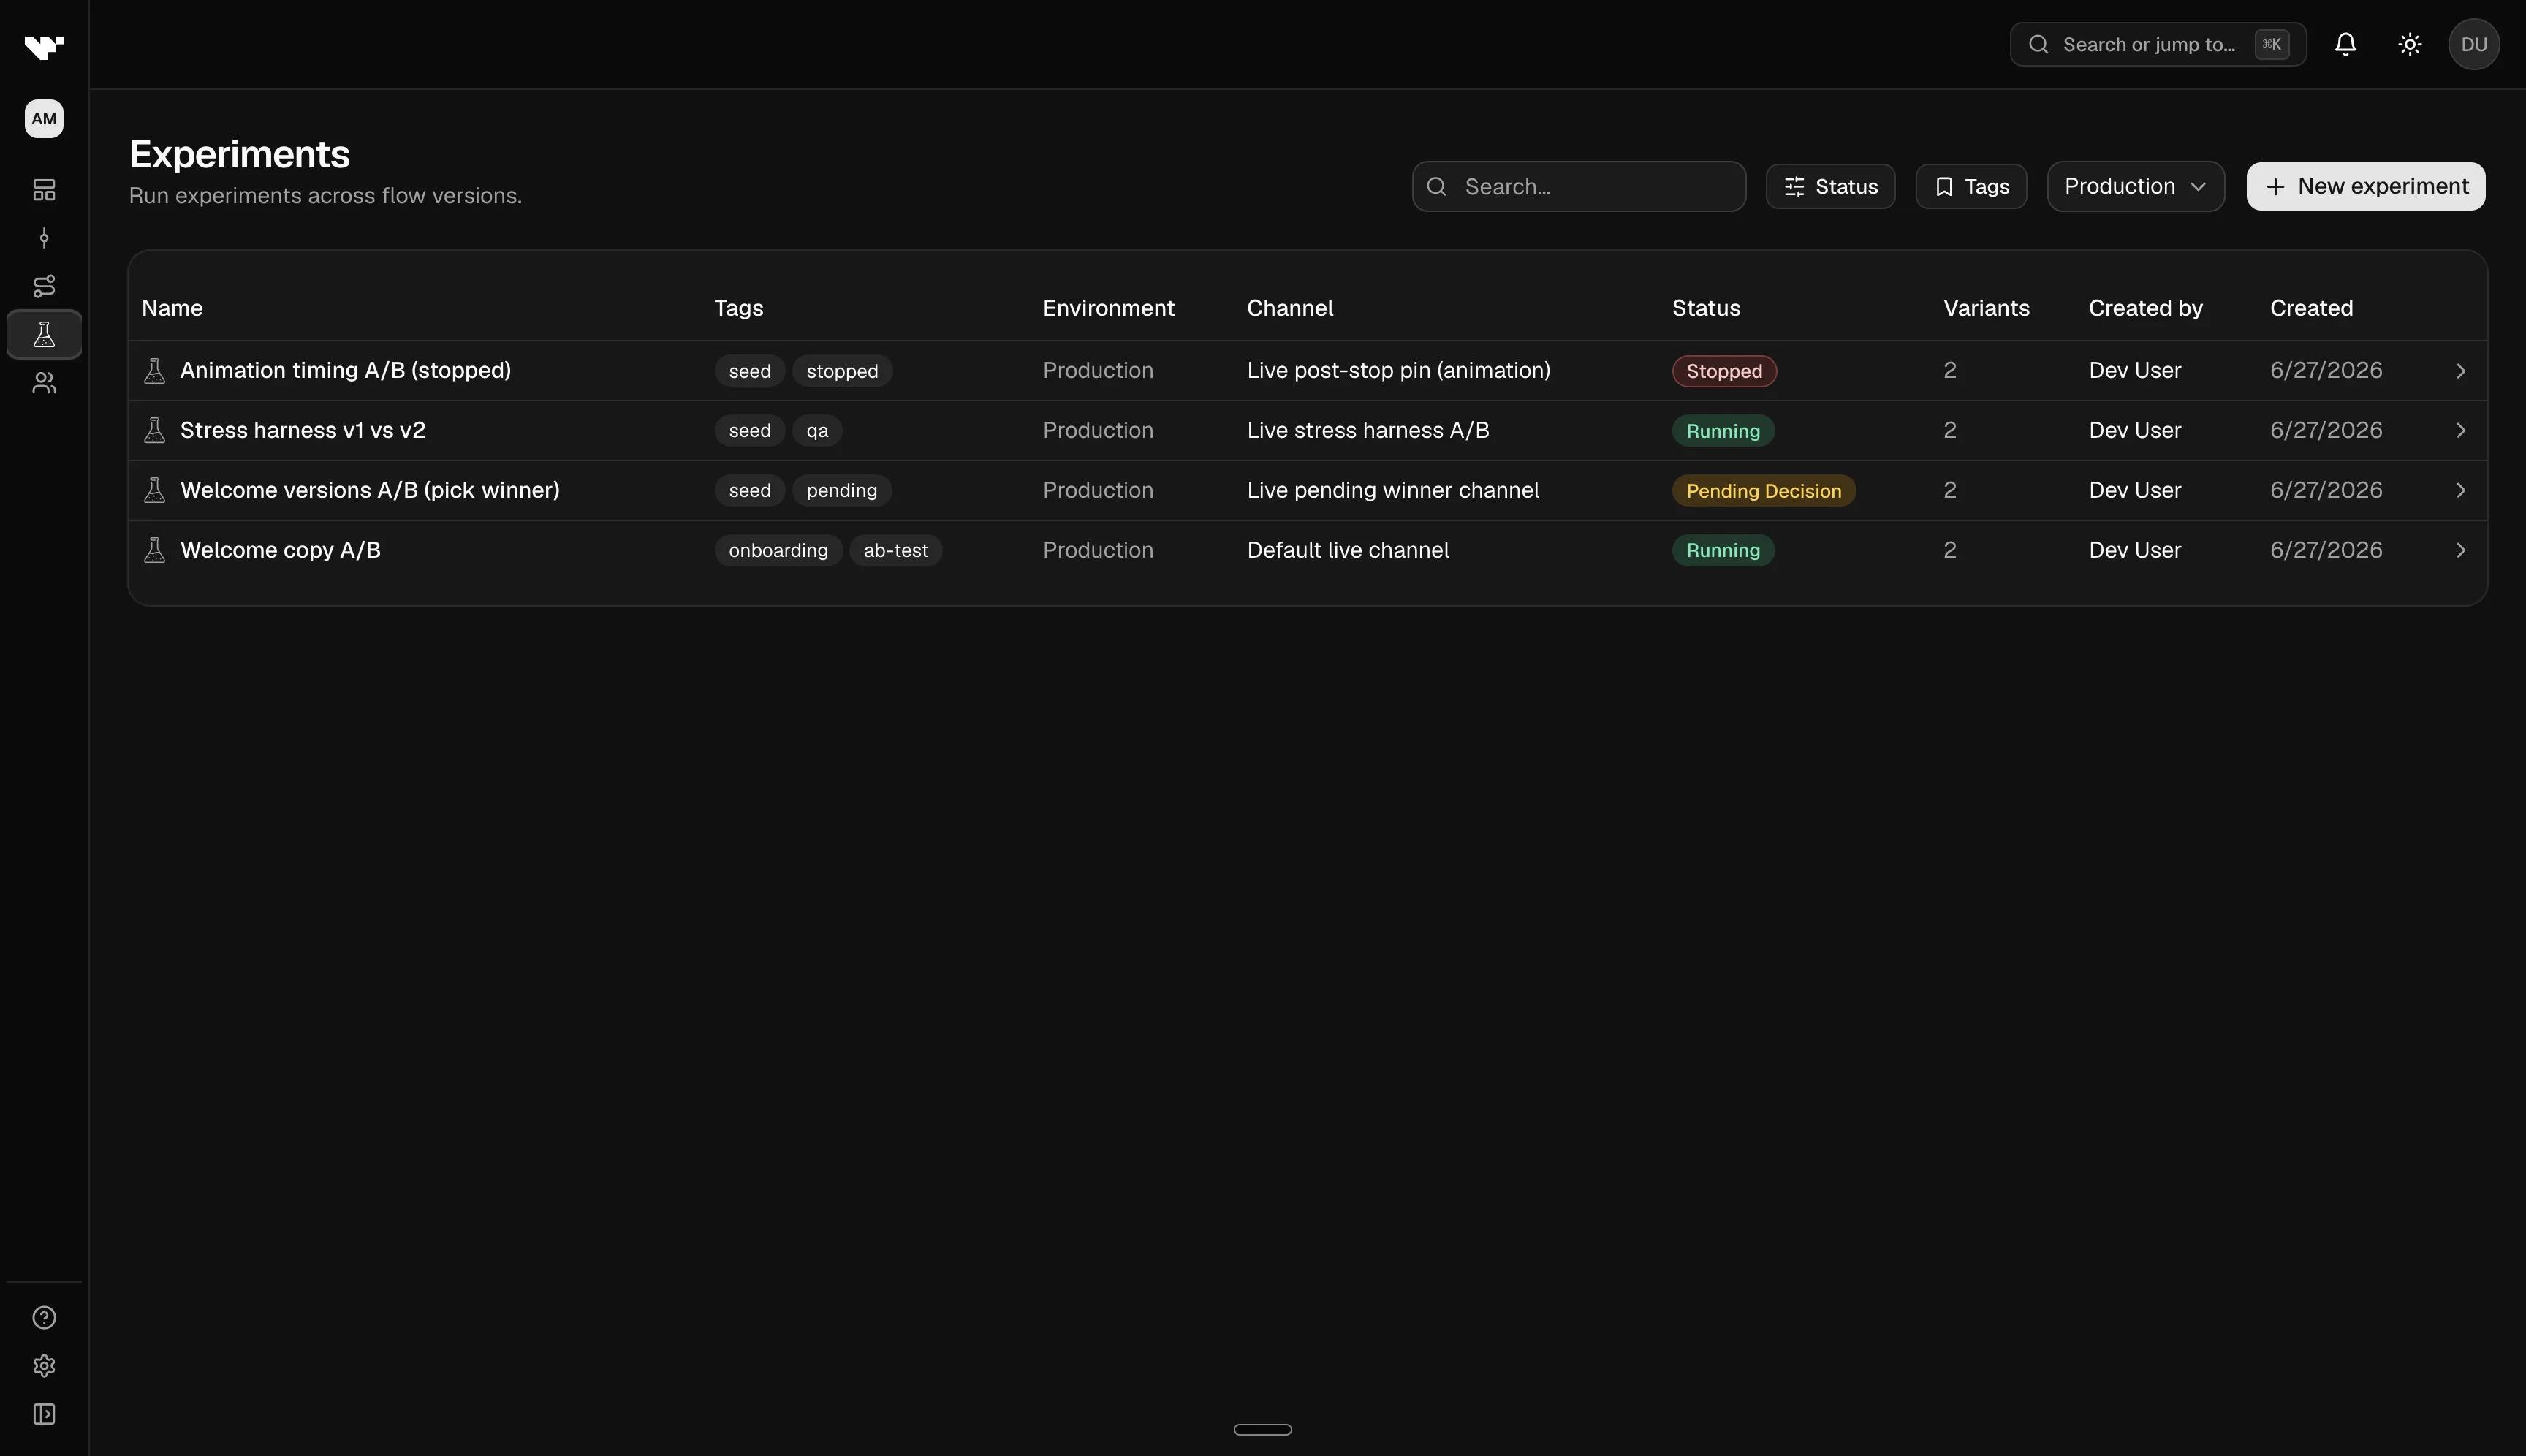Click the pending tag chip
Viewport: 2526px width, 1456px height.
point(841,491)
